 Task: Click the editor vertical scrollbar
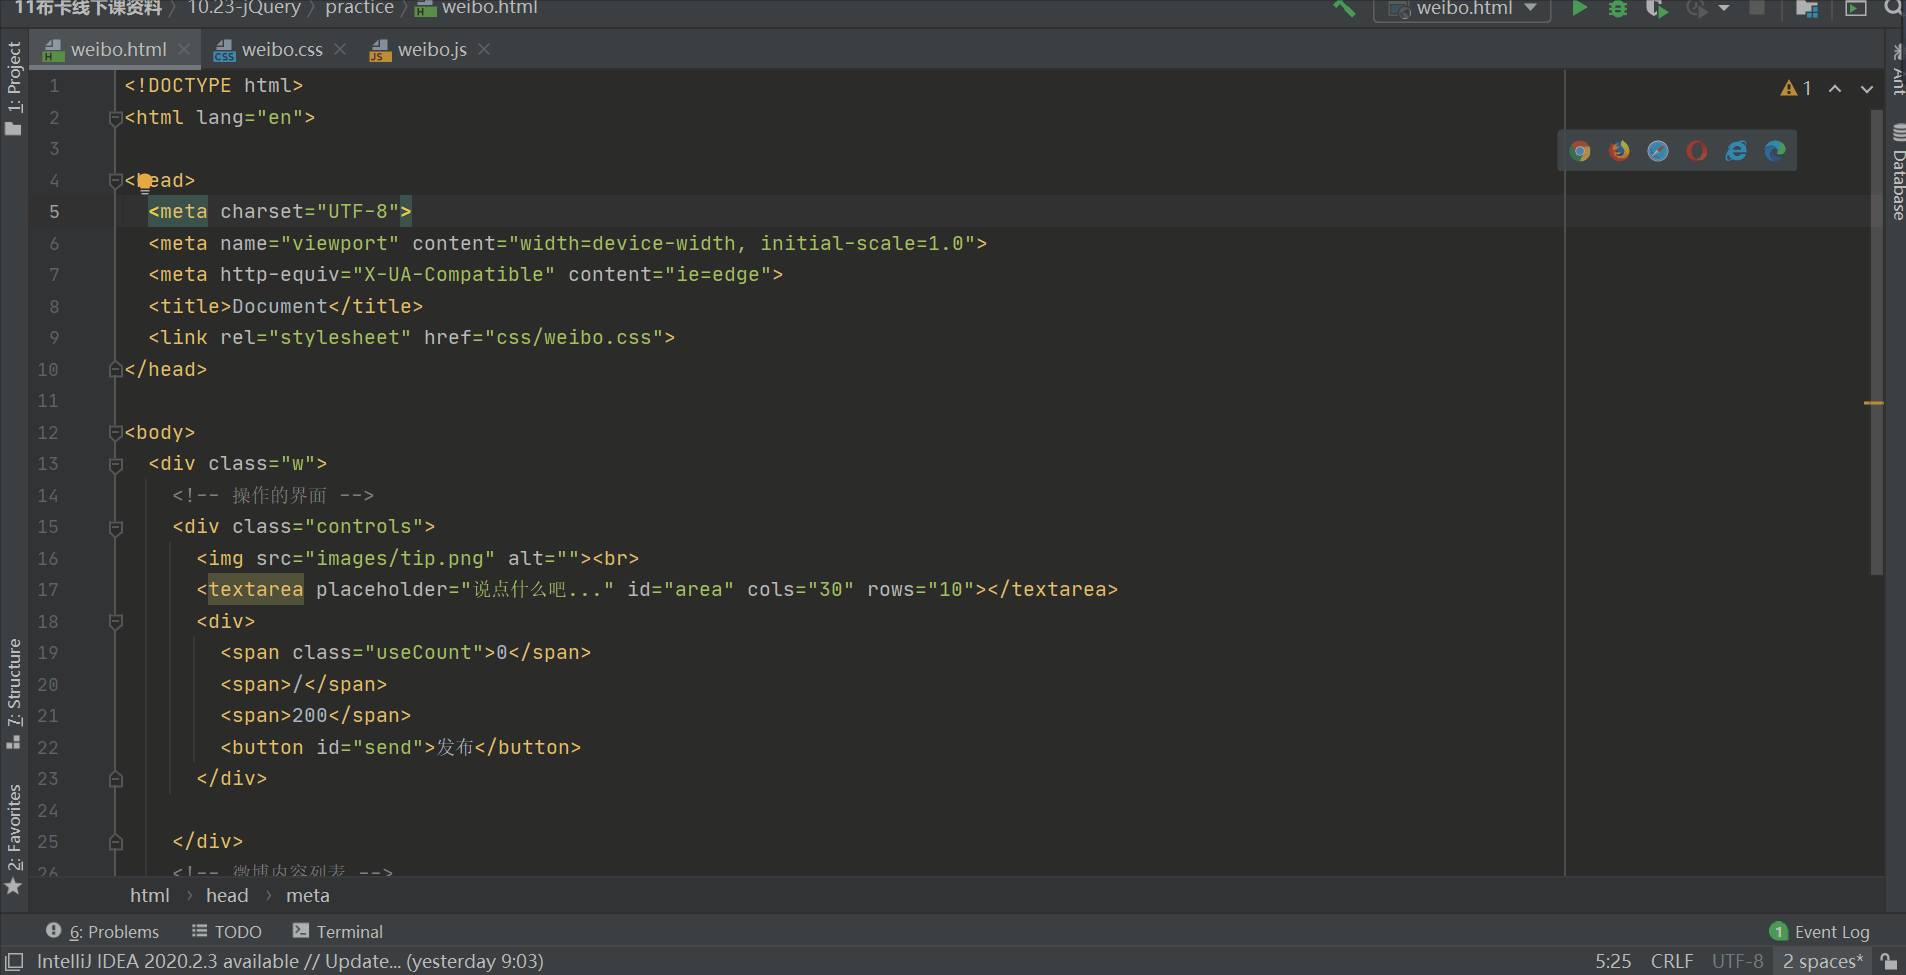[1877, 342]
